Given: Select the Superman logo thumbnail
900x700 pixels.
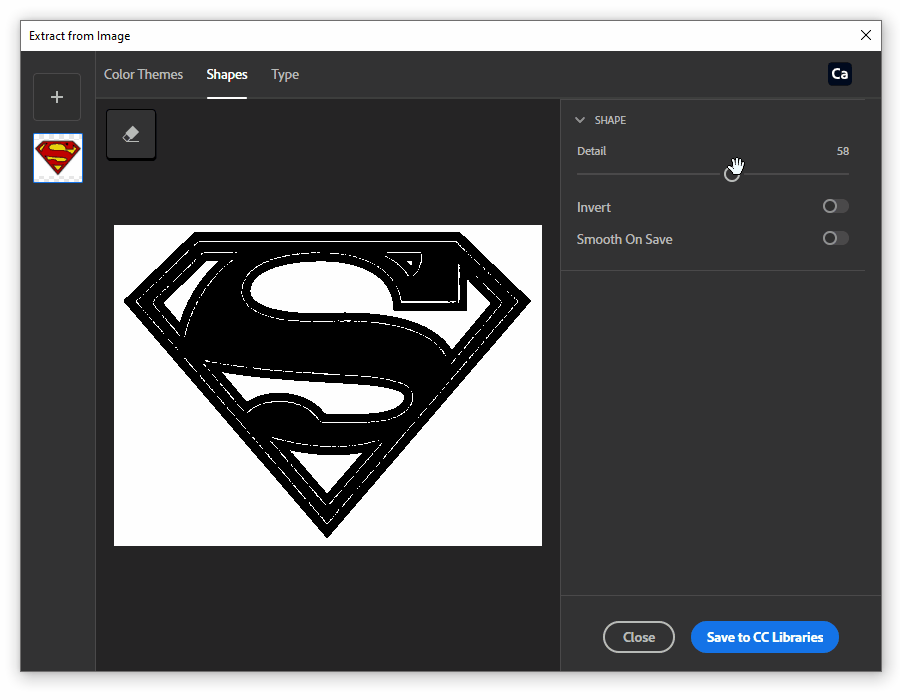Looking at the screenshot, I should click(58, 158).
